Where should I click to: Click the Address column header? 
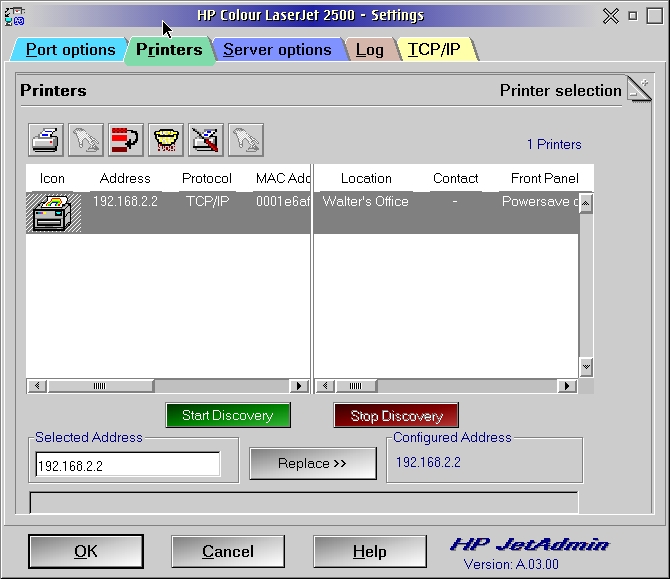[x=125, y=178]
